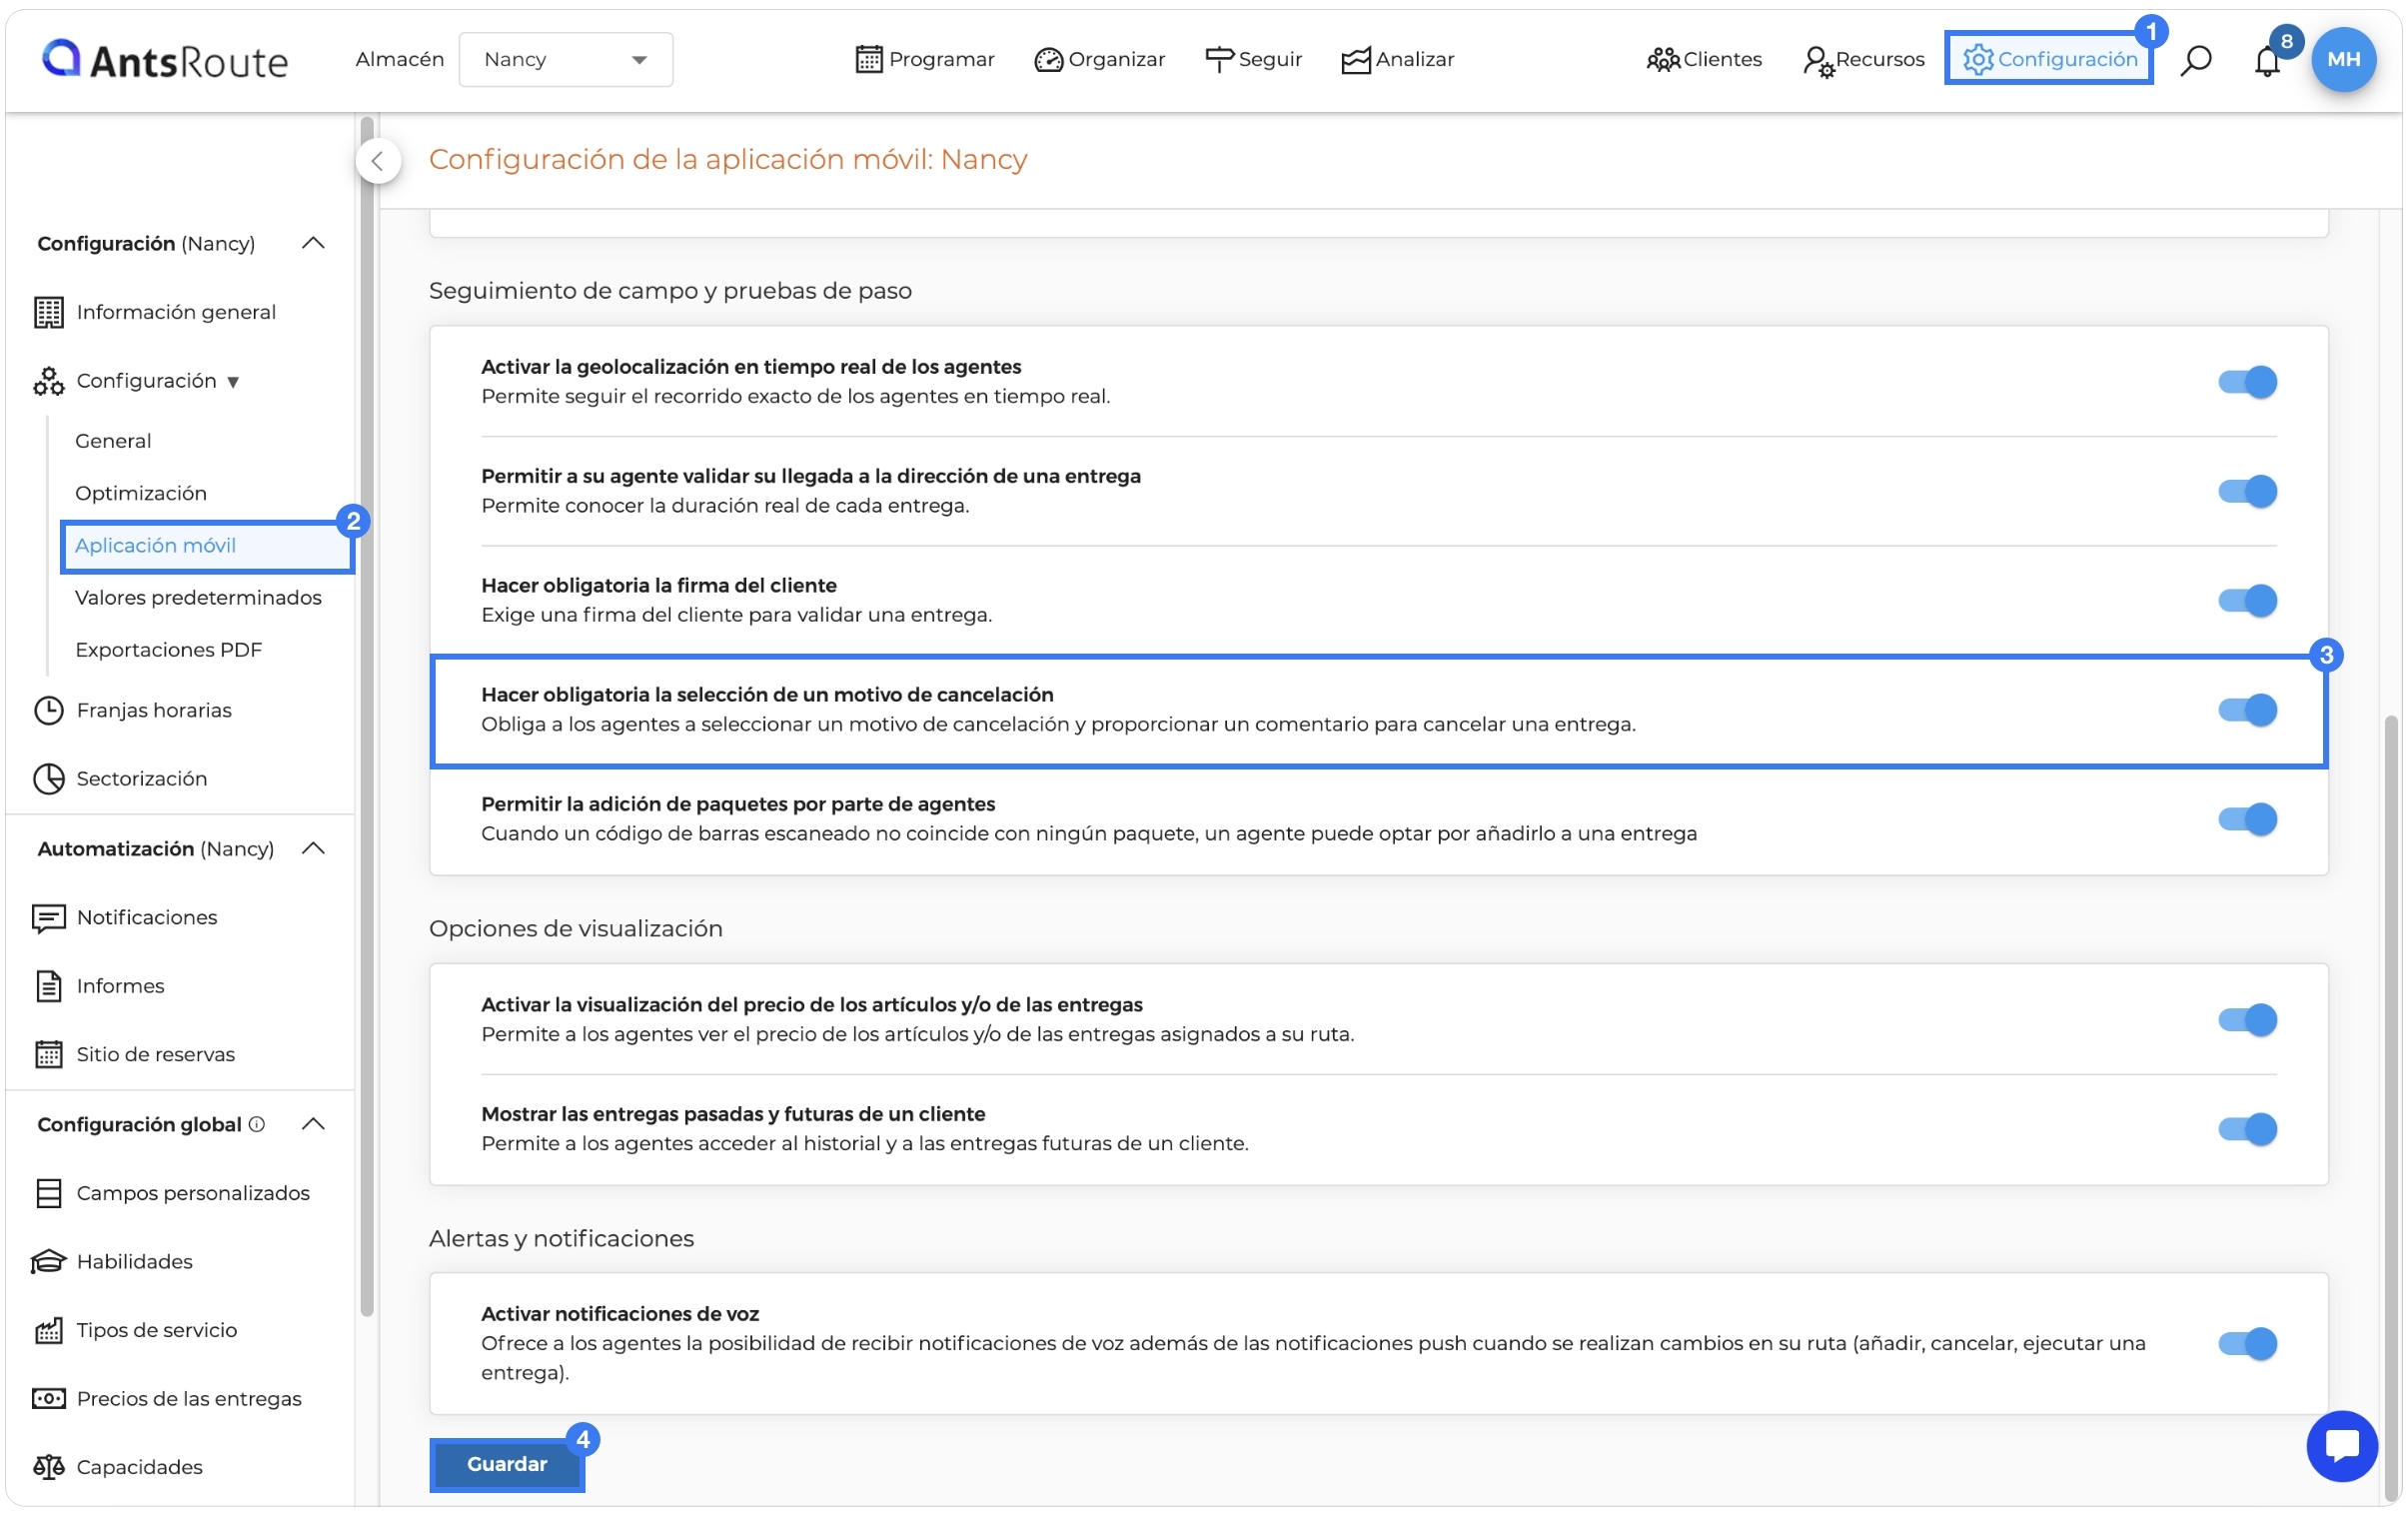The image size is (2408, 1514).
Task: Open Exportaciones PDF link
Action: coord(168,650)
